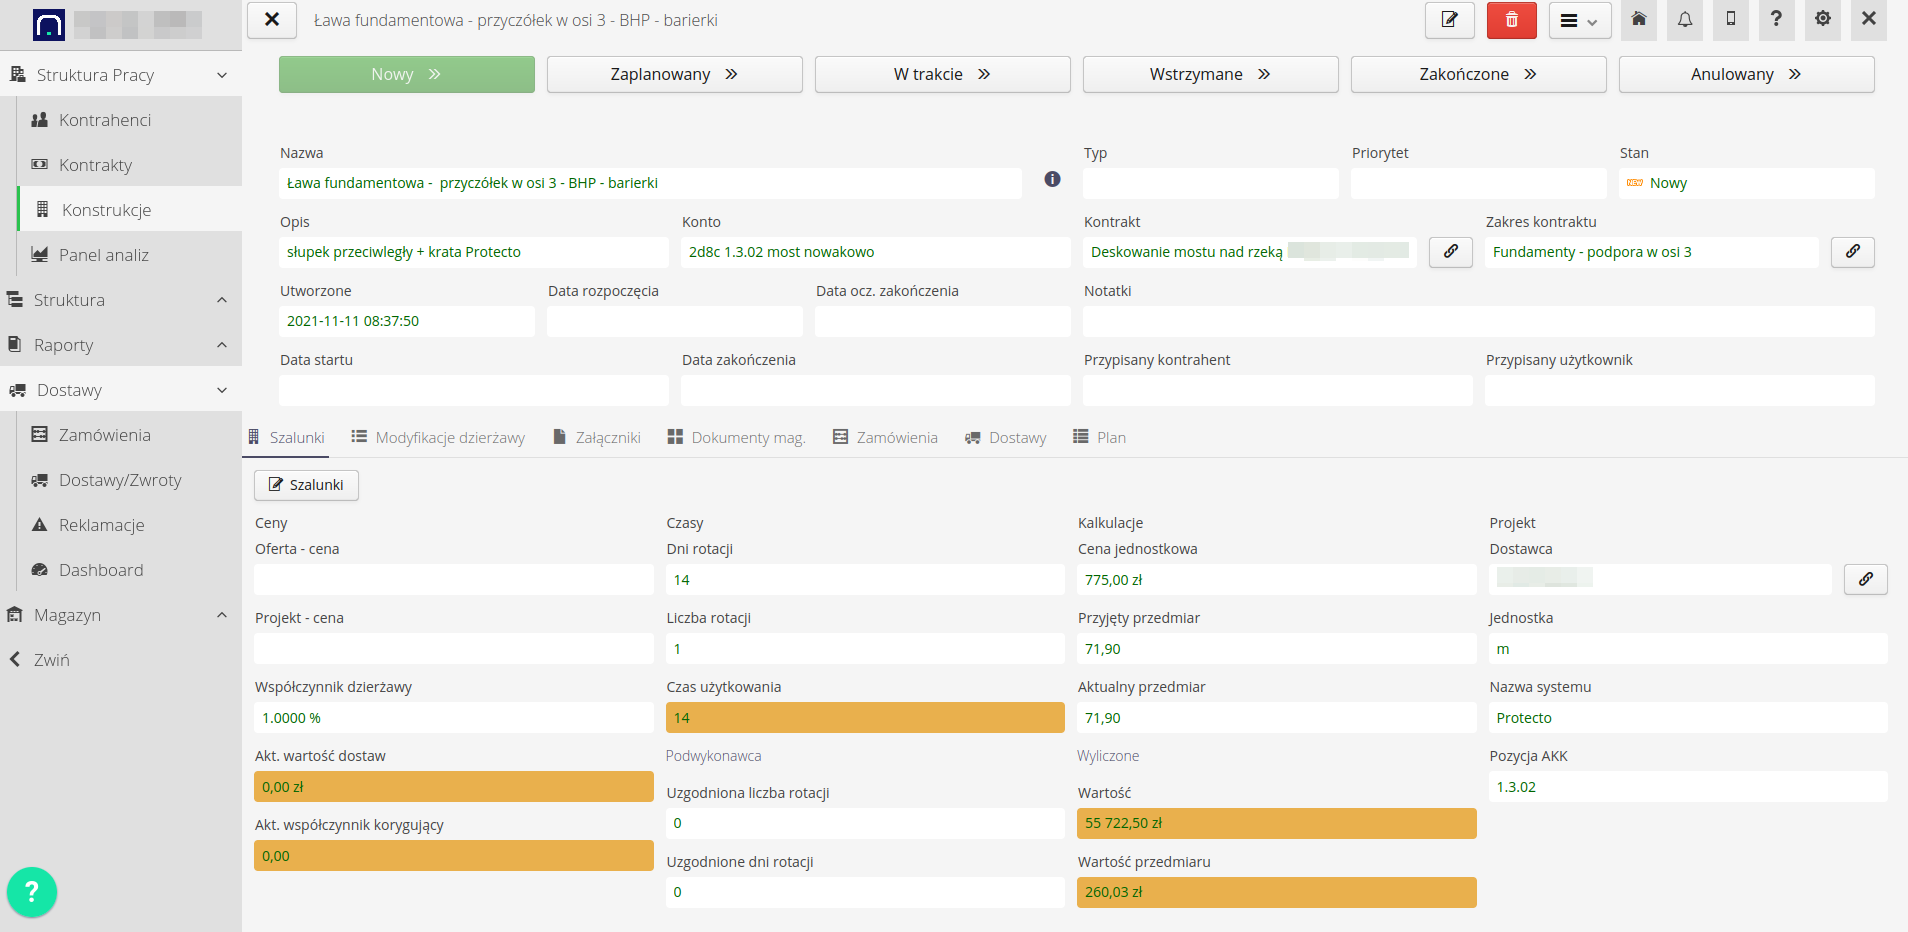
Task: Click the info icon beside Nazwa field
Action: coord(1052,179)
